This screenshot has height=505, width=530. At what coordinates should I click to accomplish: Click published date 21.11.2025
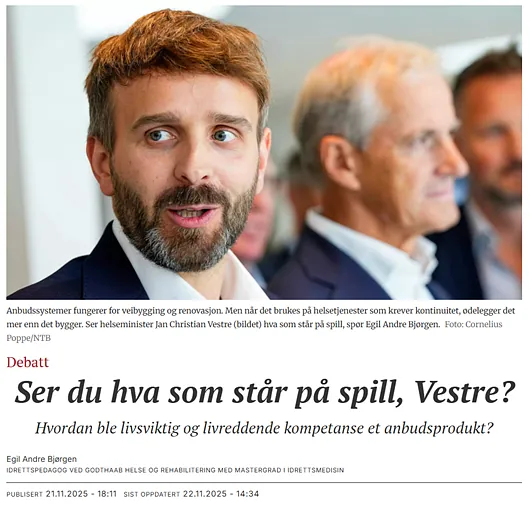(67, 494)
